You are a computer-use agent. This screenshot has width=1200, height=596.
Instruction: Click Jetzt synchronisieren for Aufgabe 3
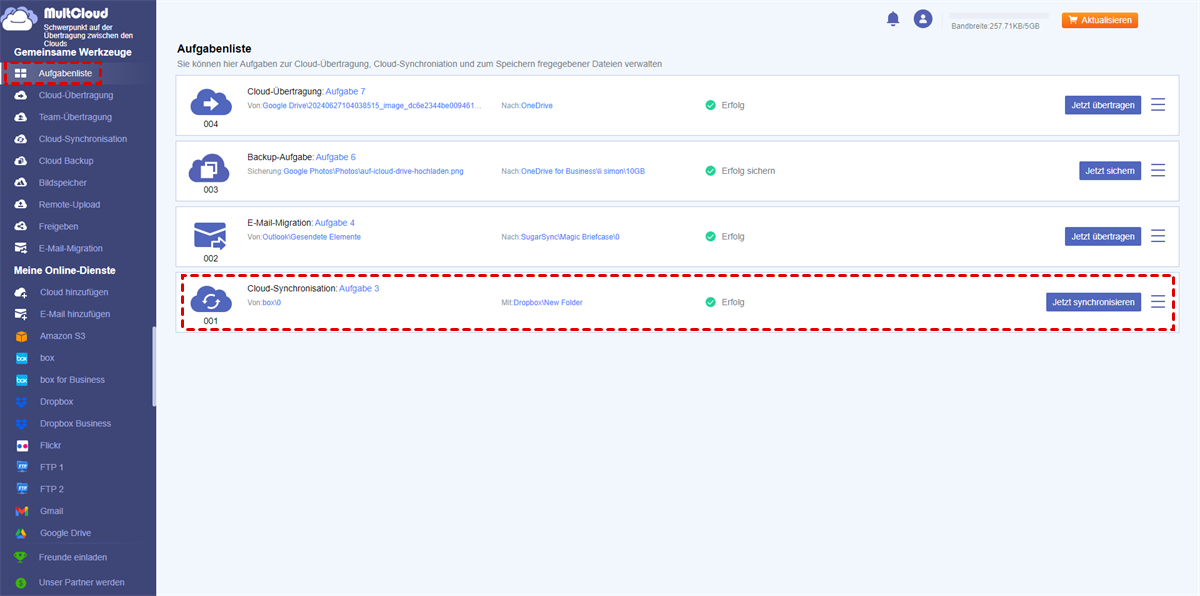pos(1094,302)
